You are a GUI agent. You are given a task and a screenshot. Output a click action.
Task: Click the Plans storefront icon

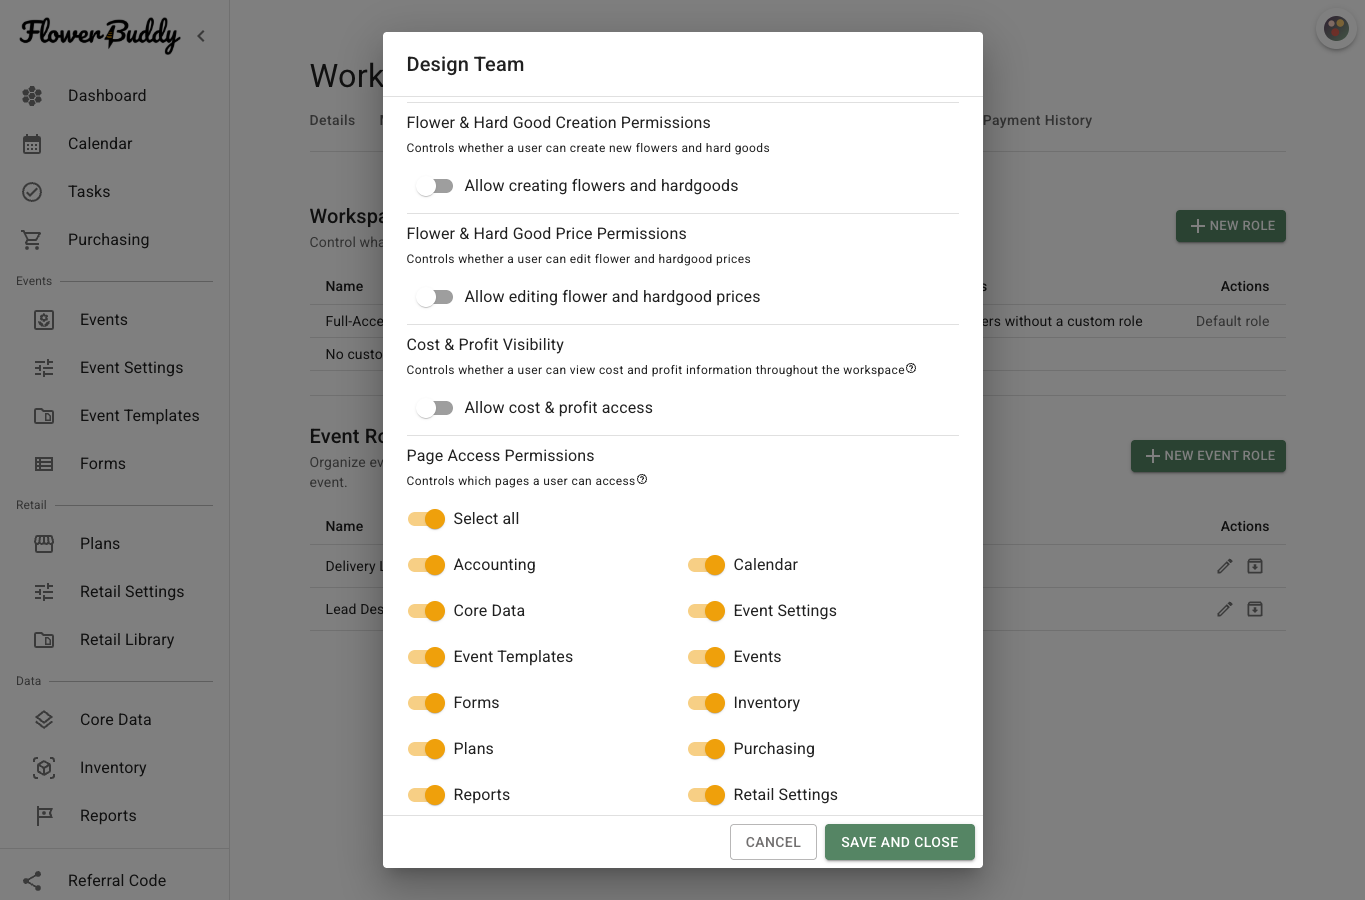(44, 544)
